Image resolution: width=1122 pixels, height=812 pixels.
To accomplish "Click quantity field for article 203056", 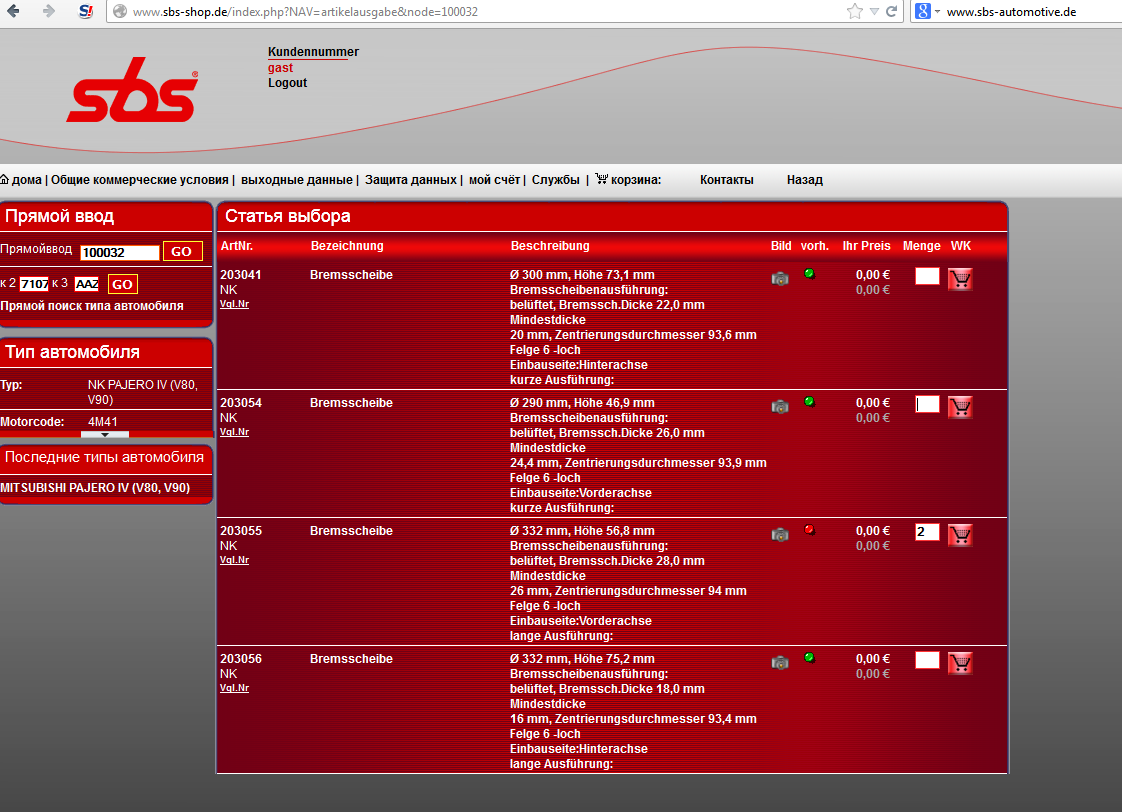I will click(x=927, y=660).
